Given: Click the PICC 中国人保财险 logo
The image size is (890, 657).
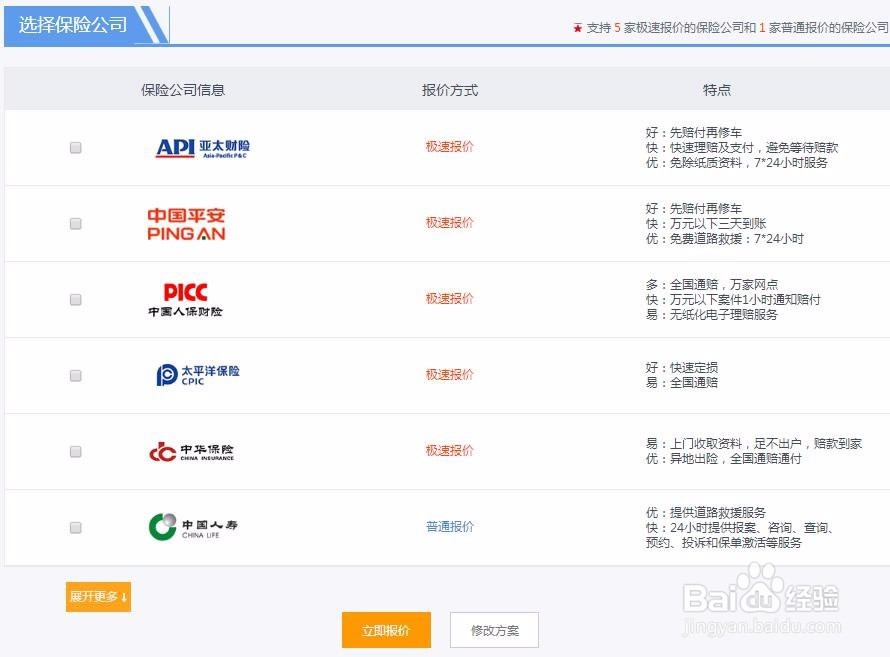Looking at the screenshot, I should pos(185,300).
